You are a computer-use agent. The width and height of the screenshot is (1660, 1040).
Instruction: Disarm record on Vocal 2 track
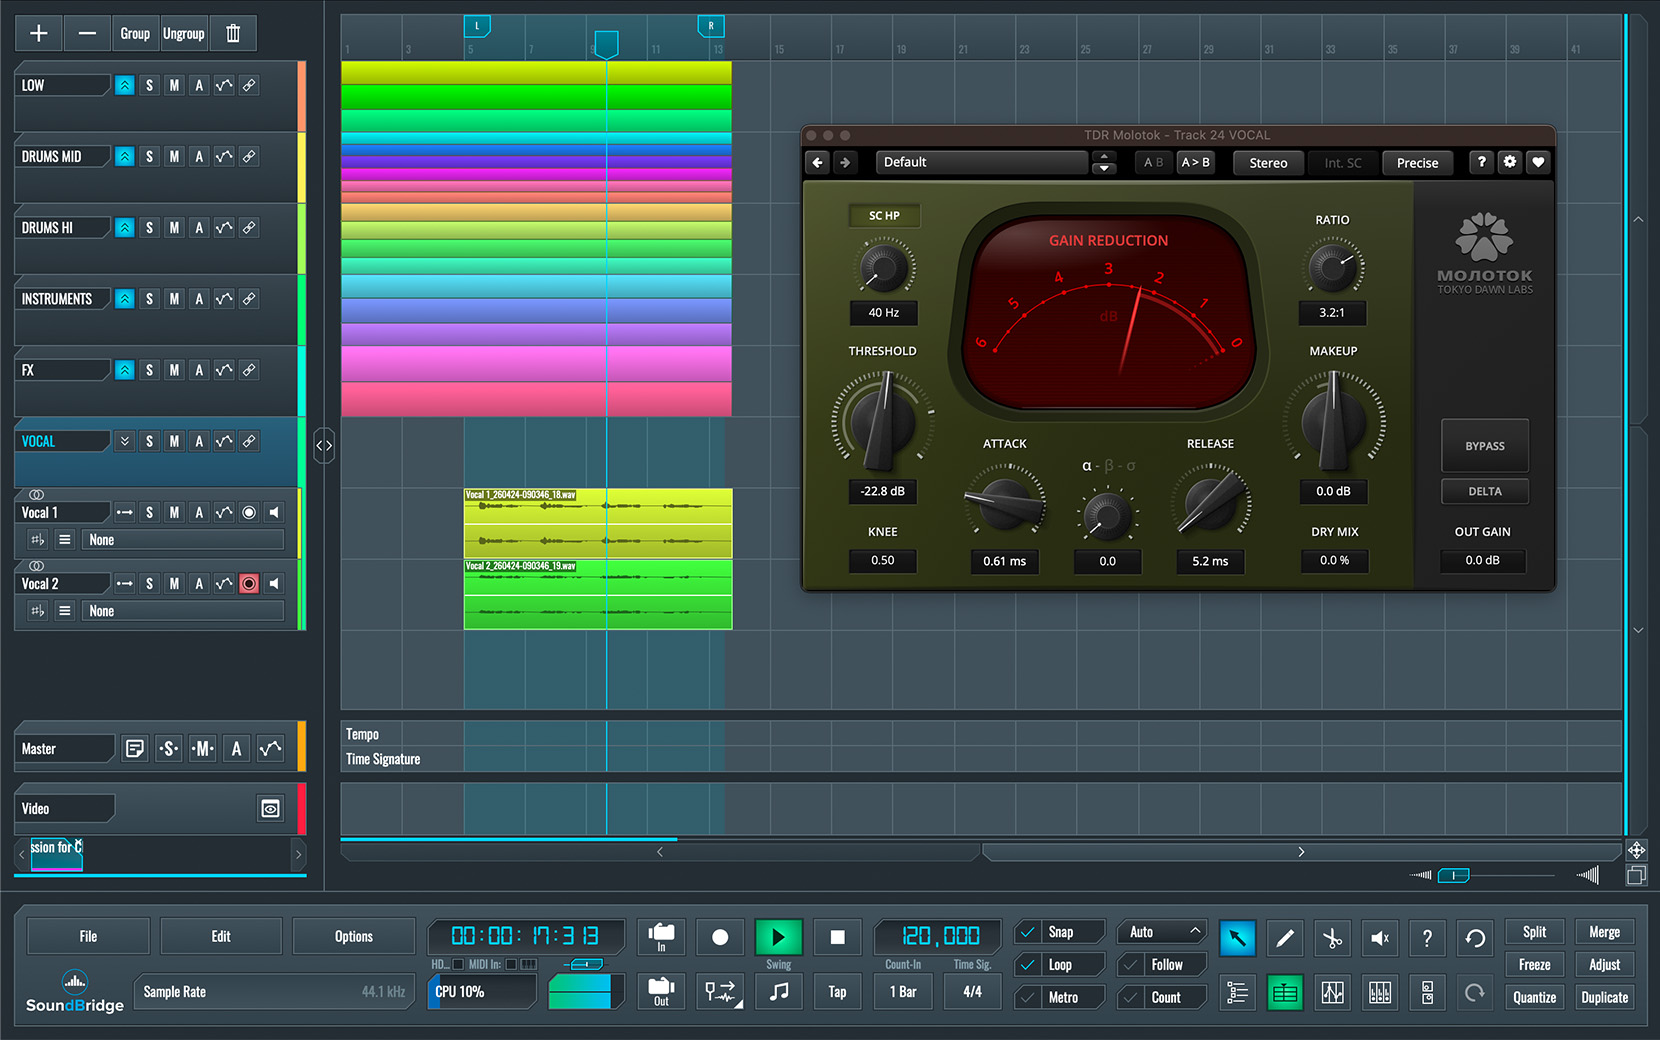[249, 584]
